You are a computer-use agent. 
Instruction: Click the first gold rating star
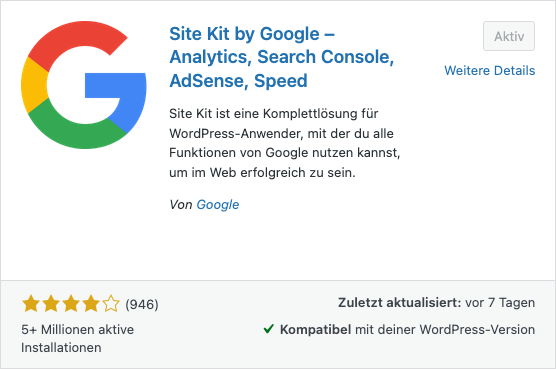coord(31,304)
